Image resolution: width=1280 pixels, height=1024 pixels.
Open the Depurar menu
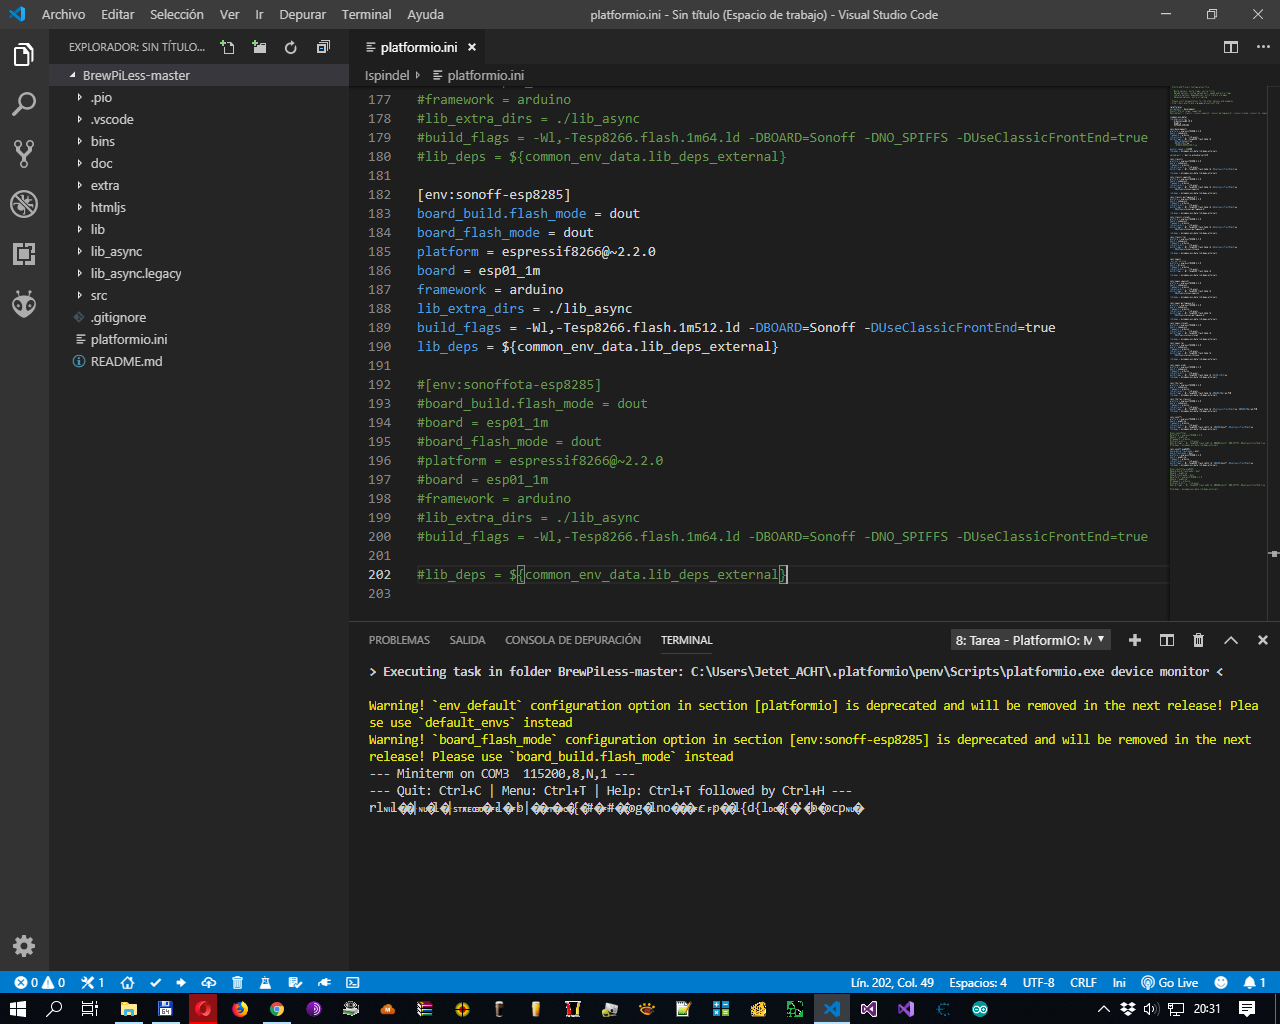click(302, 14)
